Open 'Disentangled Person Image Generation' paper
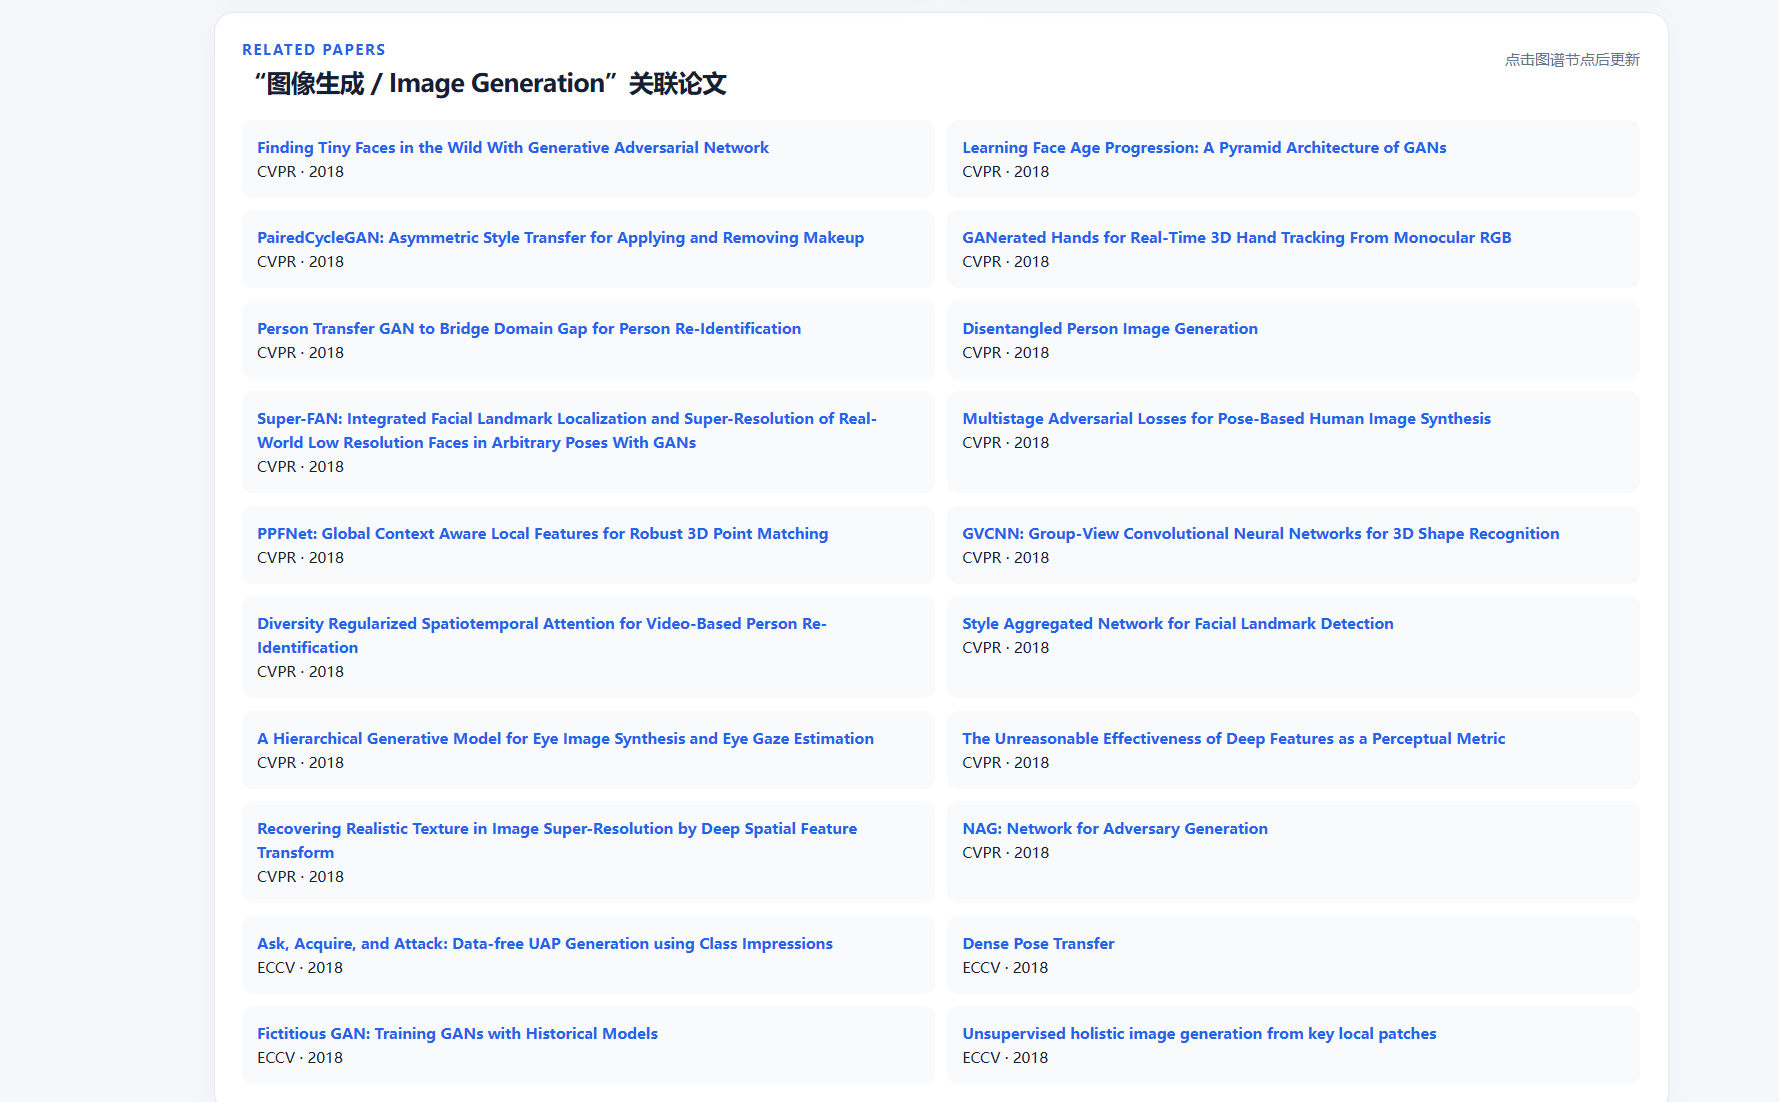 1110,329
